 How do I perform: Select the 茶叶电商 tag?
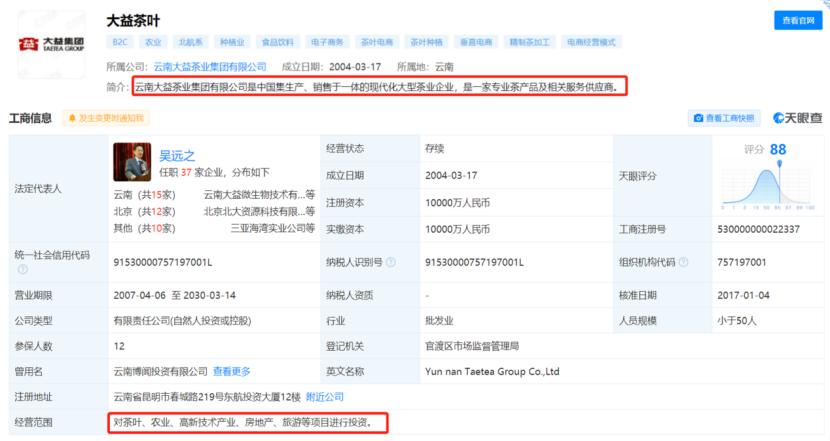pos(377,42)
